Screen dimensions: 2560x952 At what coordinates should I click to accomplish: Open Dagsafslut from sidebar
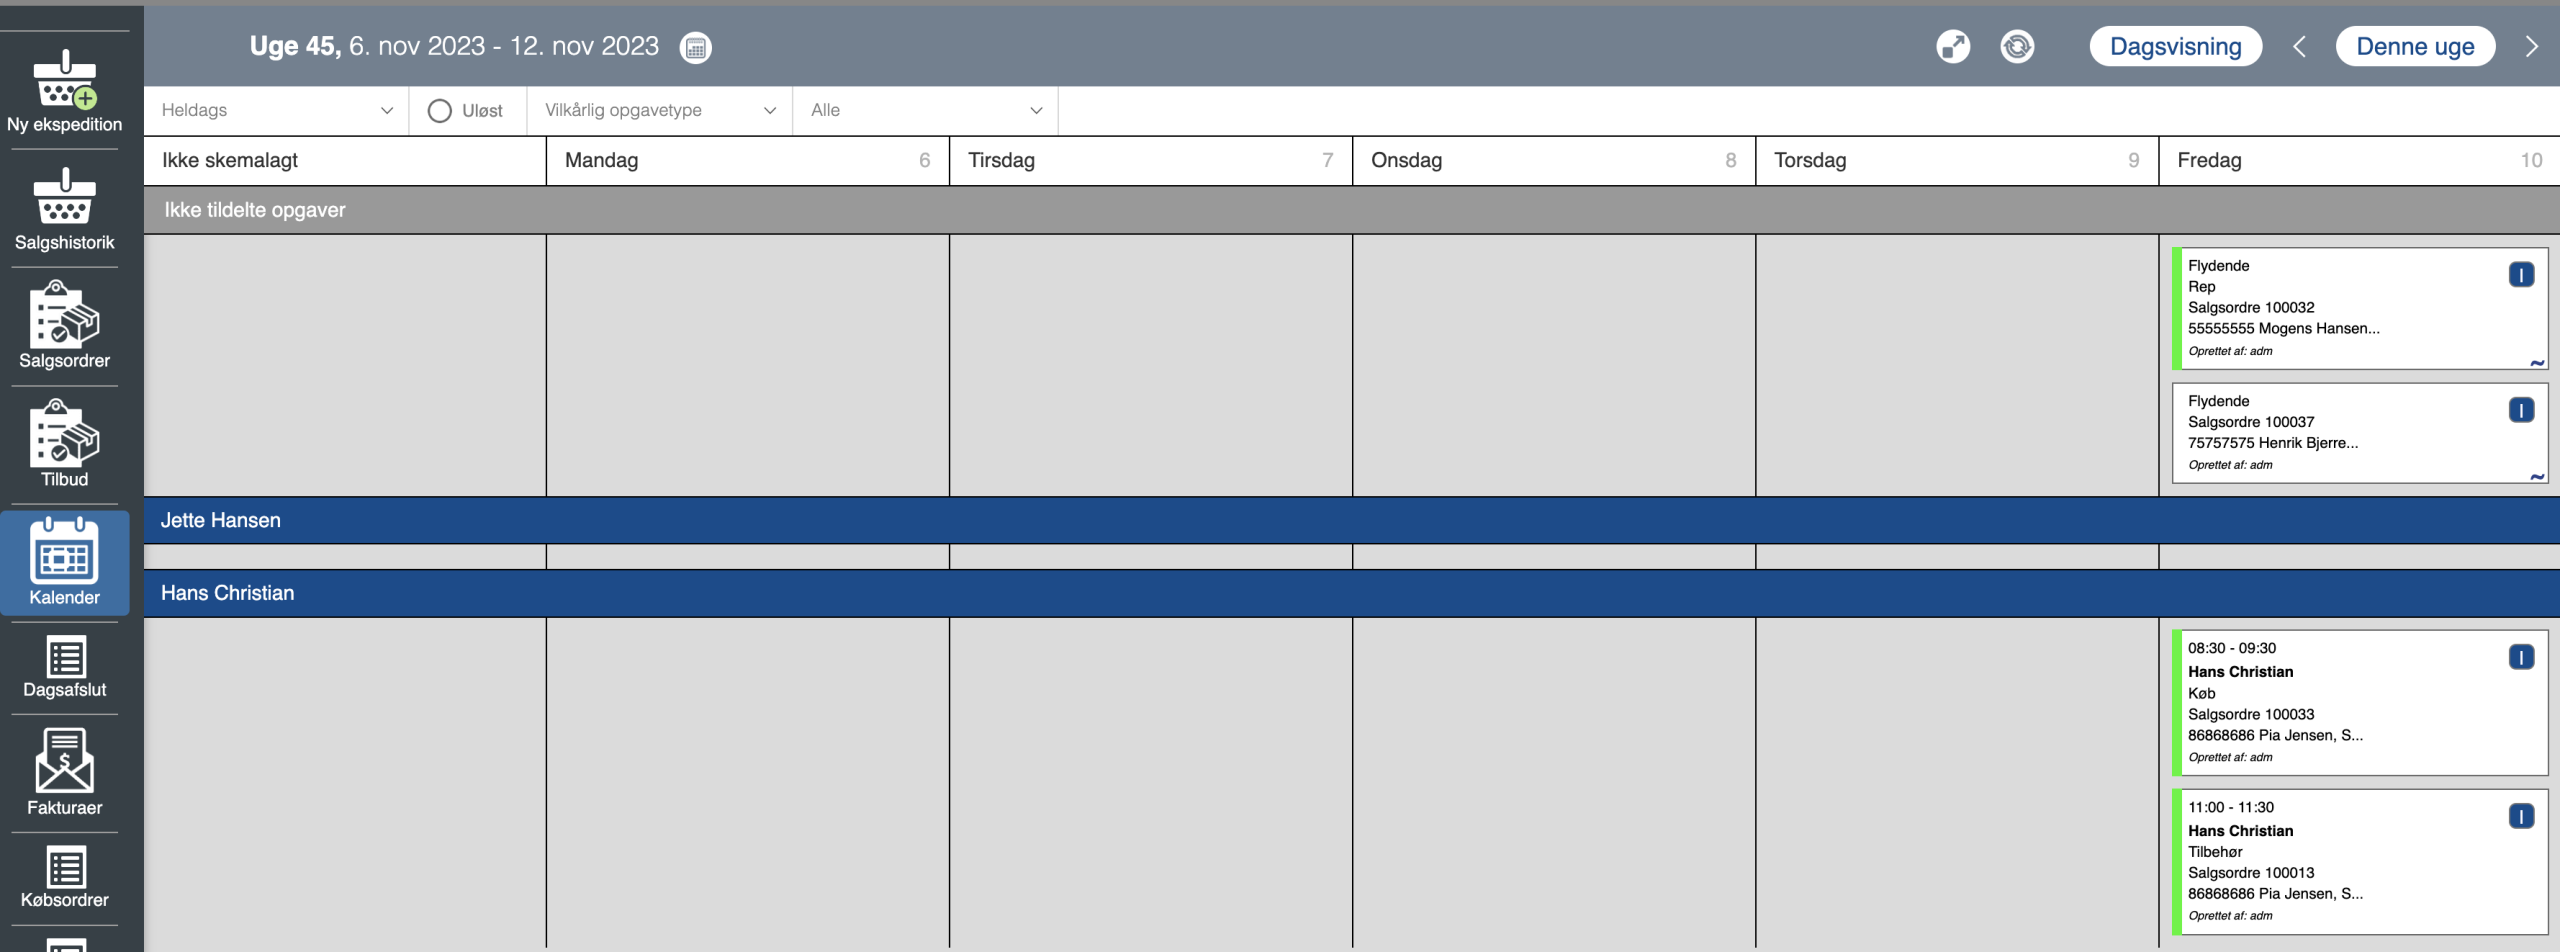[x=65, y=667]
